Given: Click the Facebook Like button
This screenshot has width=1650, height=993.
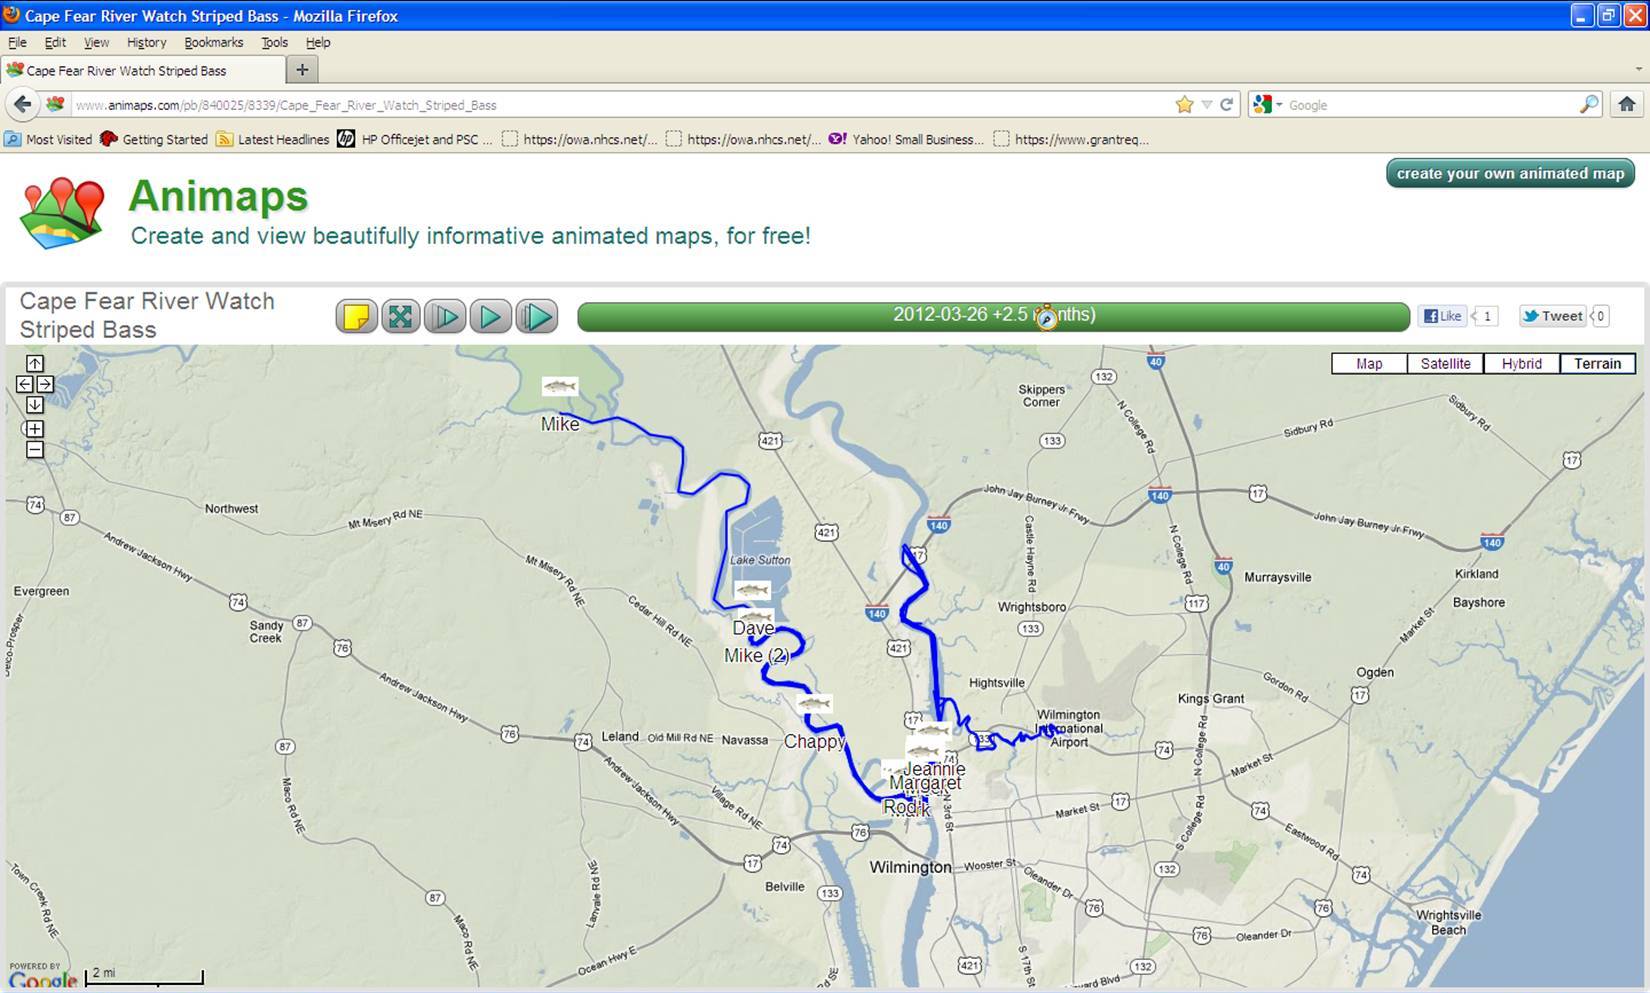Looking at the screenshot, I should point(1442,316).
